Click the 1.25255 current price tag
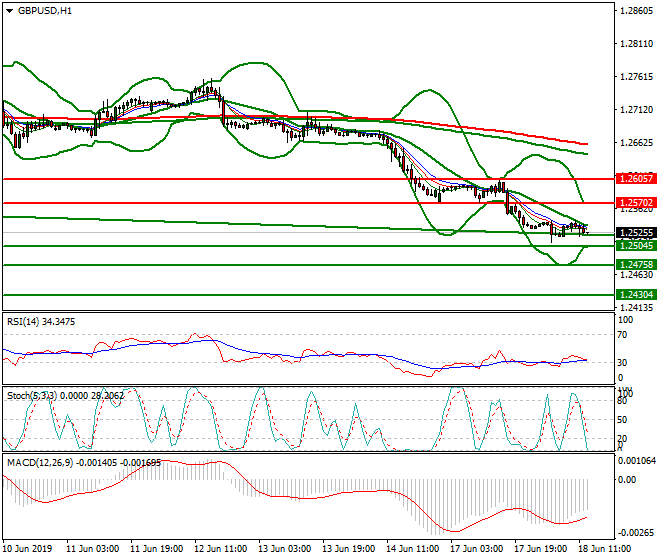The image size is (660, 560). click(x=636, y=232)
